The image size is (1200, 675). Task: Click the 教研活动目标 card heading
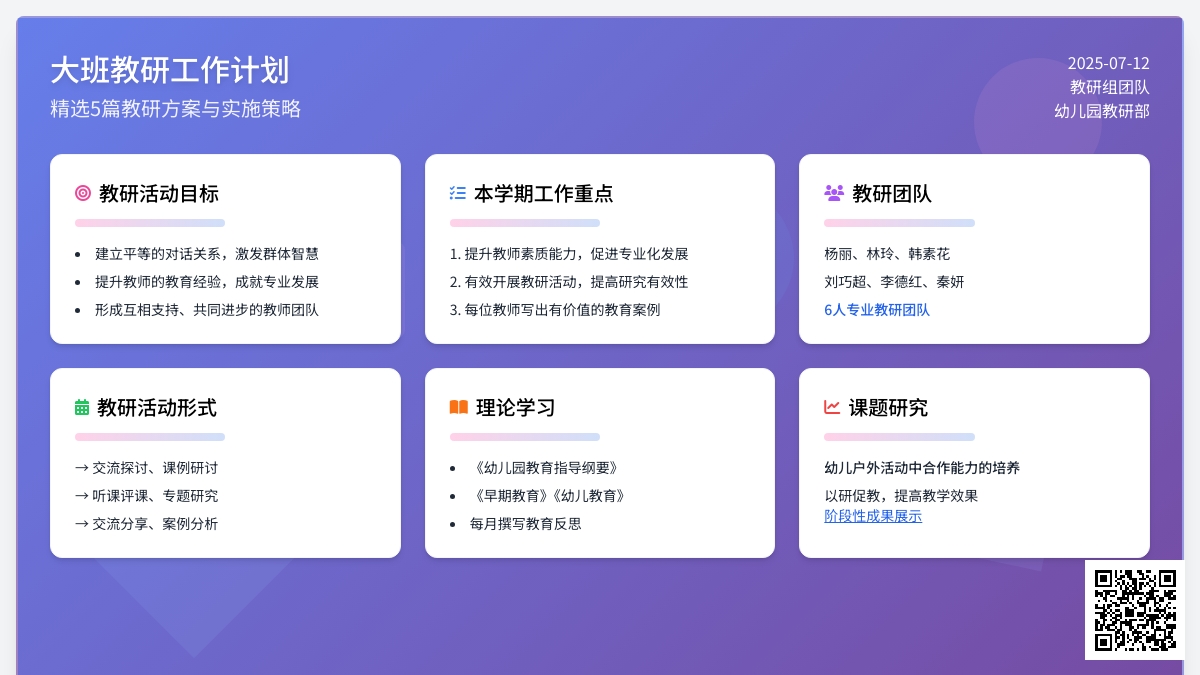pyautogui.click(x=159, y=193)
